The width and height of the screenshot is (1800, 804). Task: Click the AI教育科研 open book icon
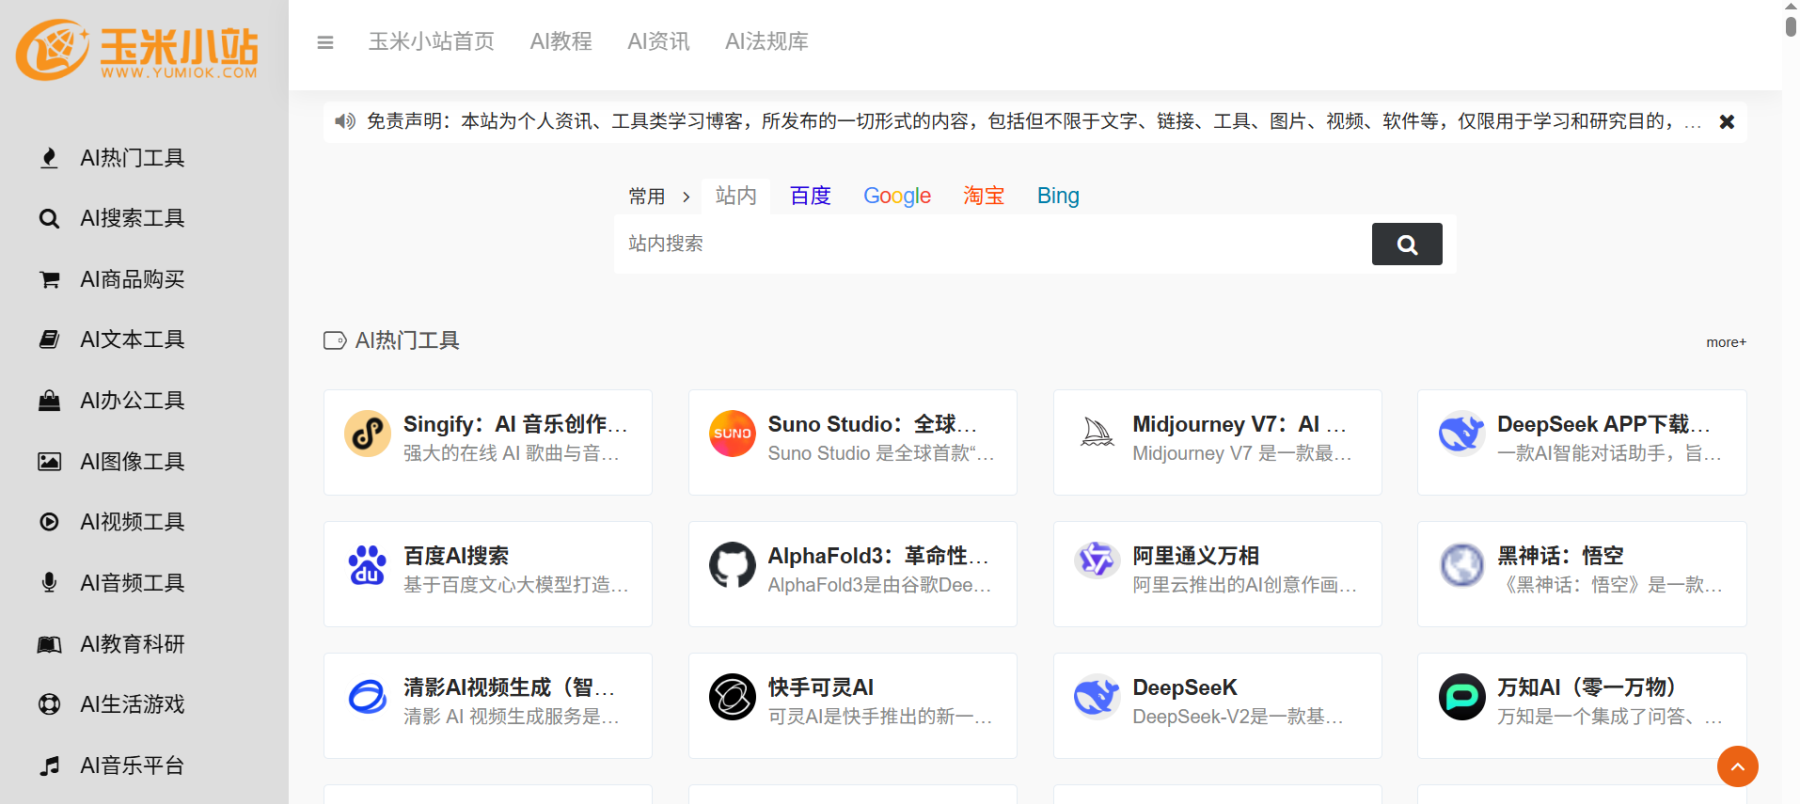coord(49,644)
